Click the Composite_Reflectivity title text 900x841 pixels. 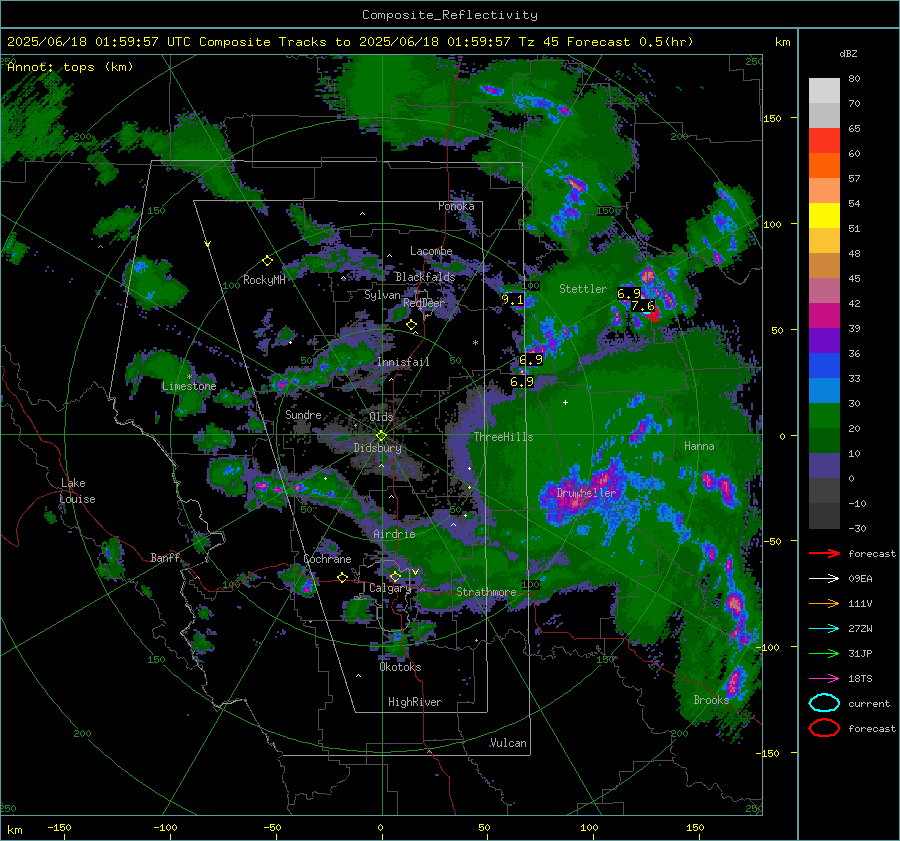pyautogui.click(x=450, y=15)
